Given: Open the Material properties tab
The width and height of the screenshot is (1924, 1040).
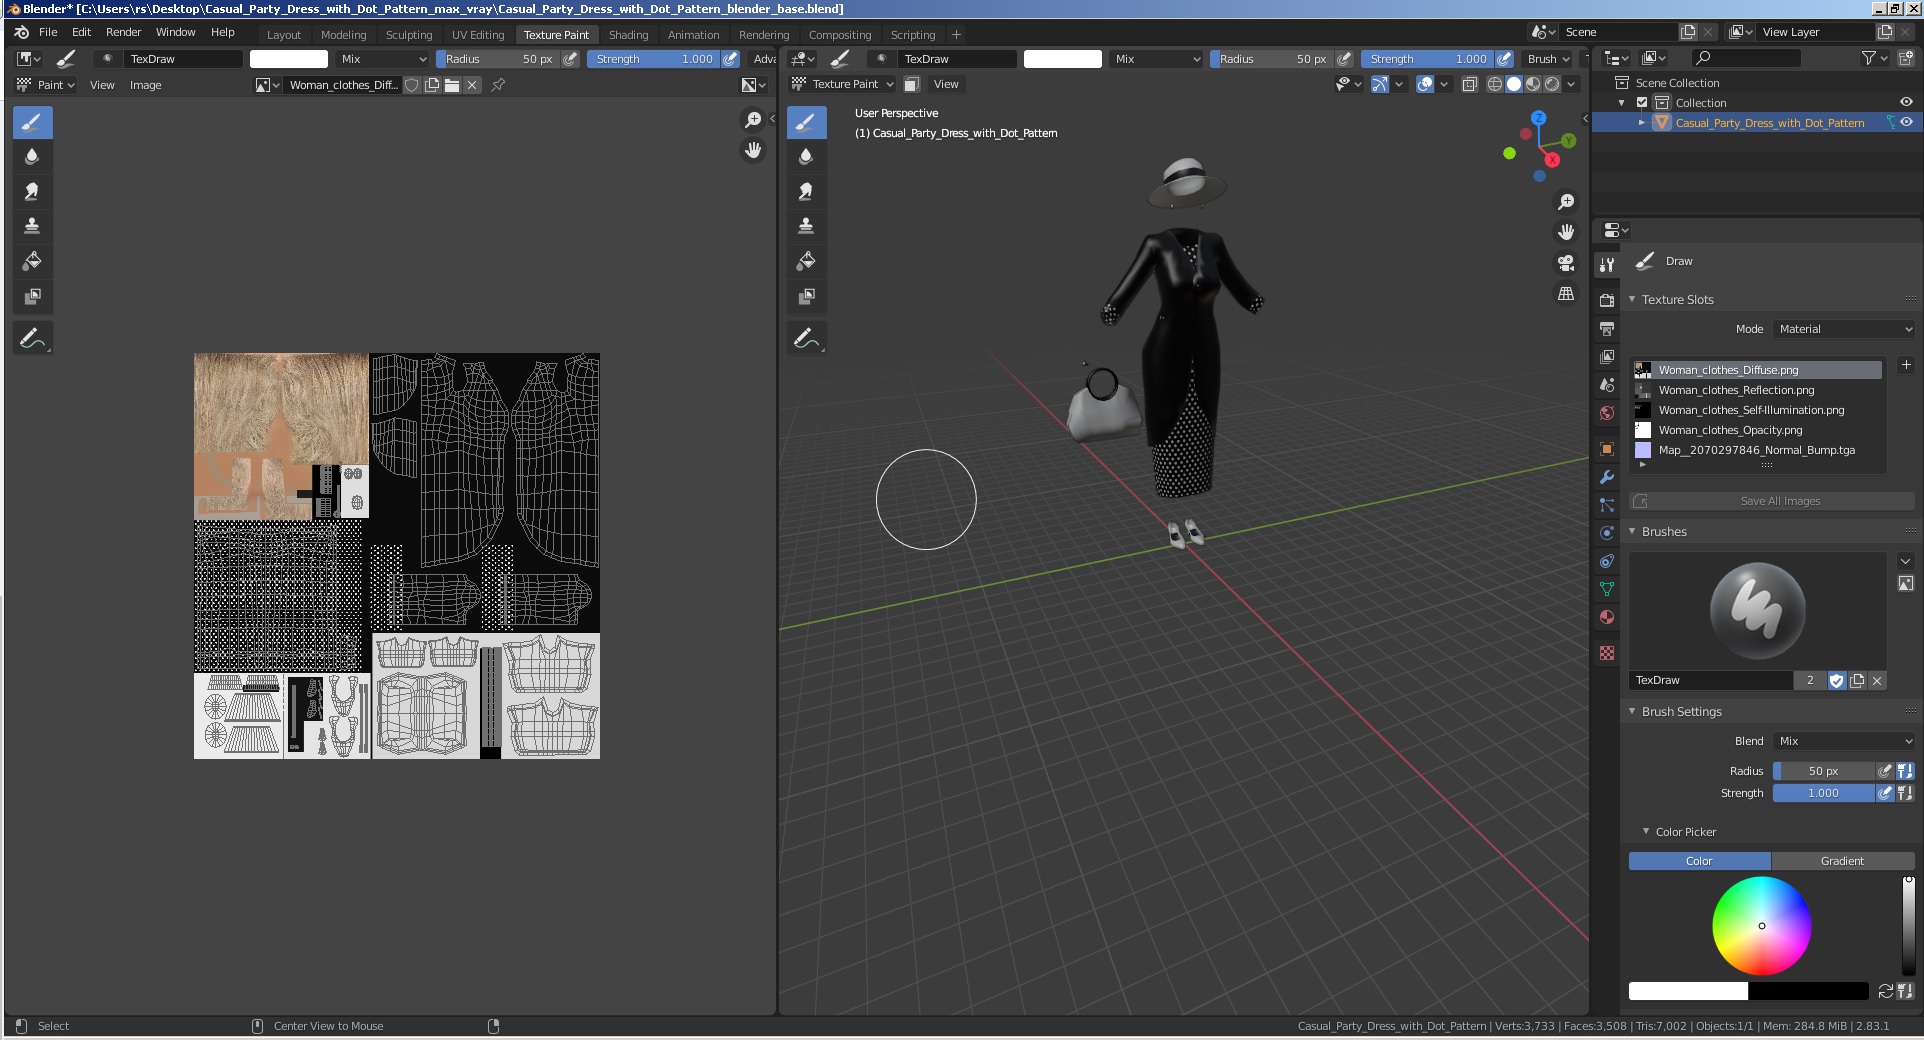Looking at the screenshot, I should click(1607, 617).
